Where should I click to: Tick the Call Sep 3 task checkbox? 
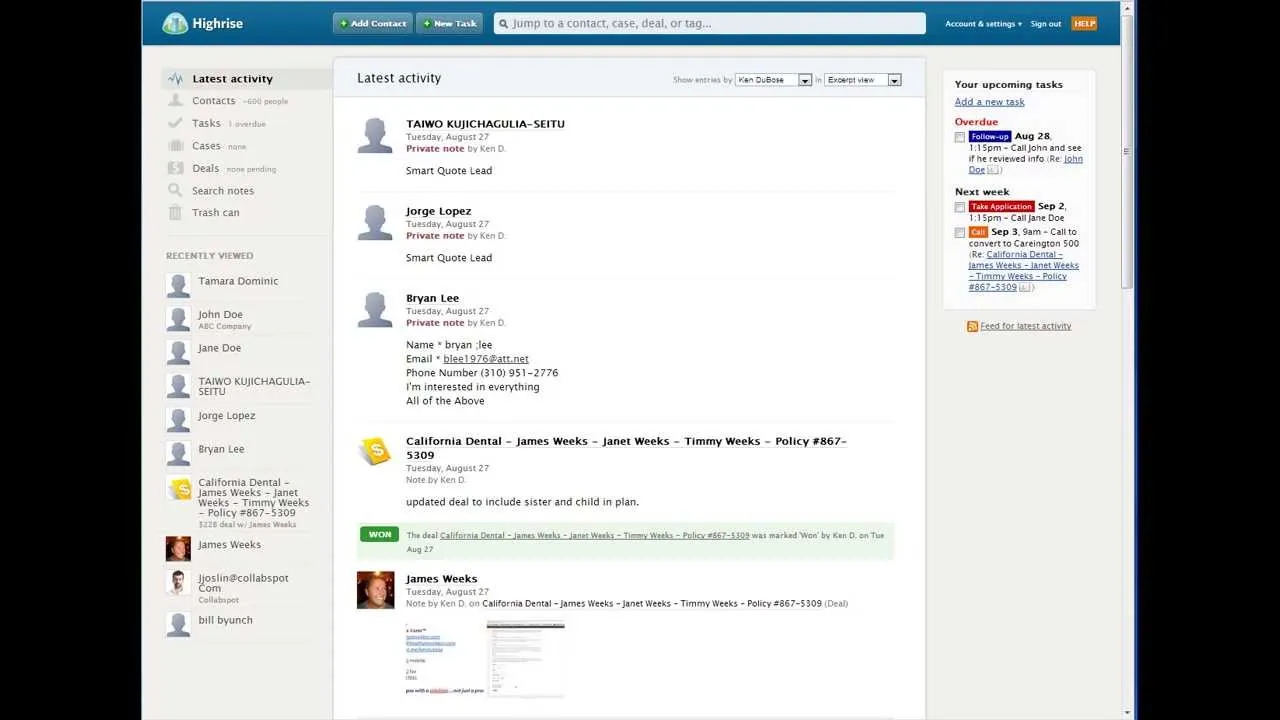point(959,232)
